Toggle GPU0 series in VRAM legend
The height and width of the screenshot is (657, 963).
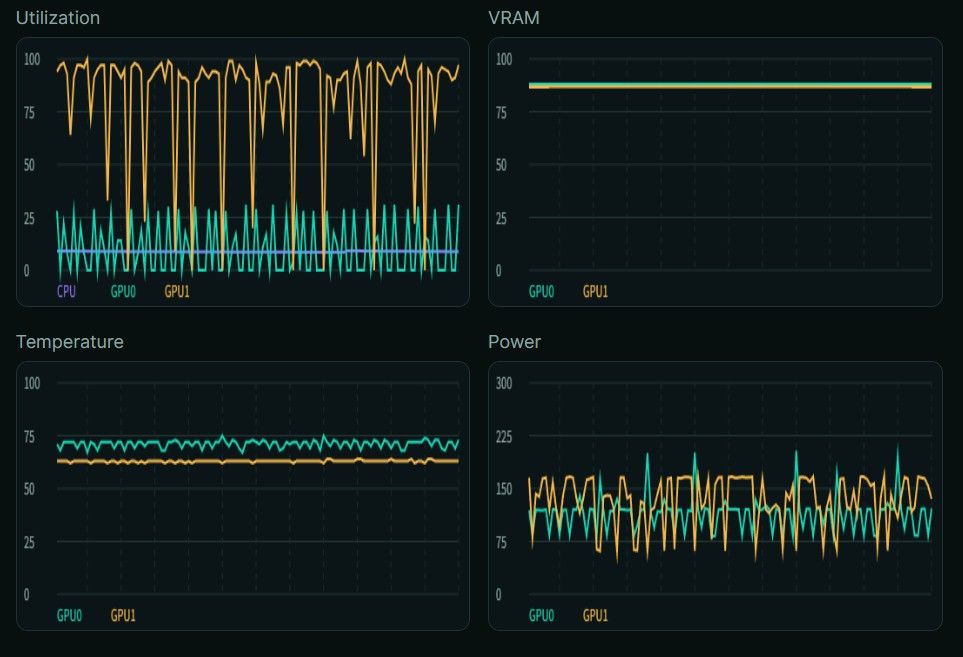click(541, 292)
